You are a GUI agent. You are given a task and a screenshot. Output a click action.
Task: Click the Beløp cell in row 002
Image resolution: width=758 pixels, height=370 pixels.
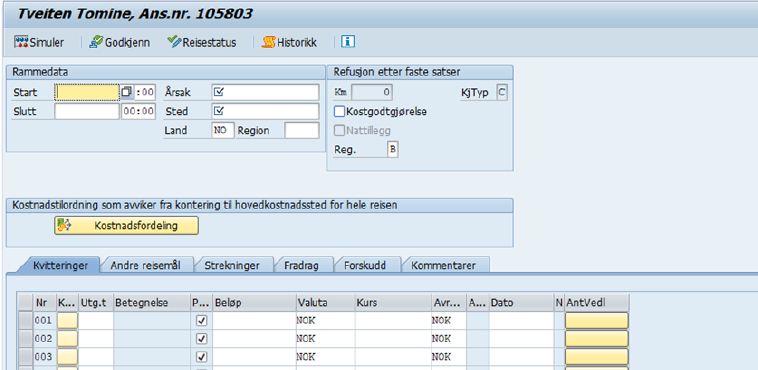pos(254,339)
